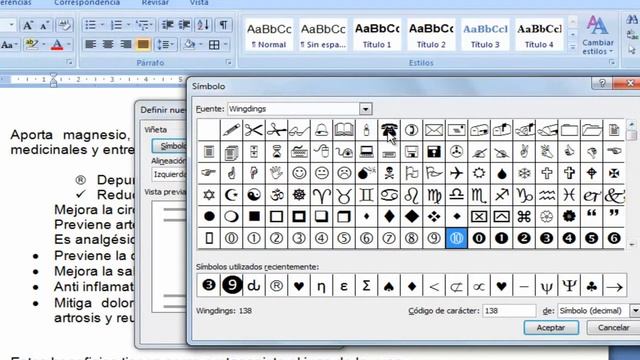Toggle show paragraph marks button
Viewport: 640px width, 360px height.
pos(224,25)
